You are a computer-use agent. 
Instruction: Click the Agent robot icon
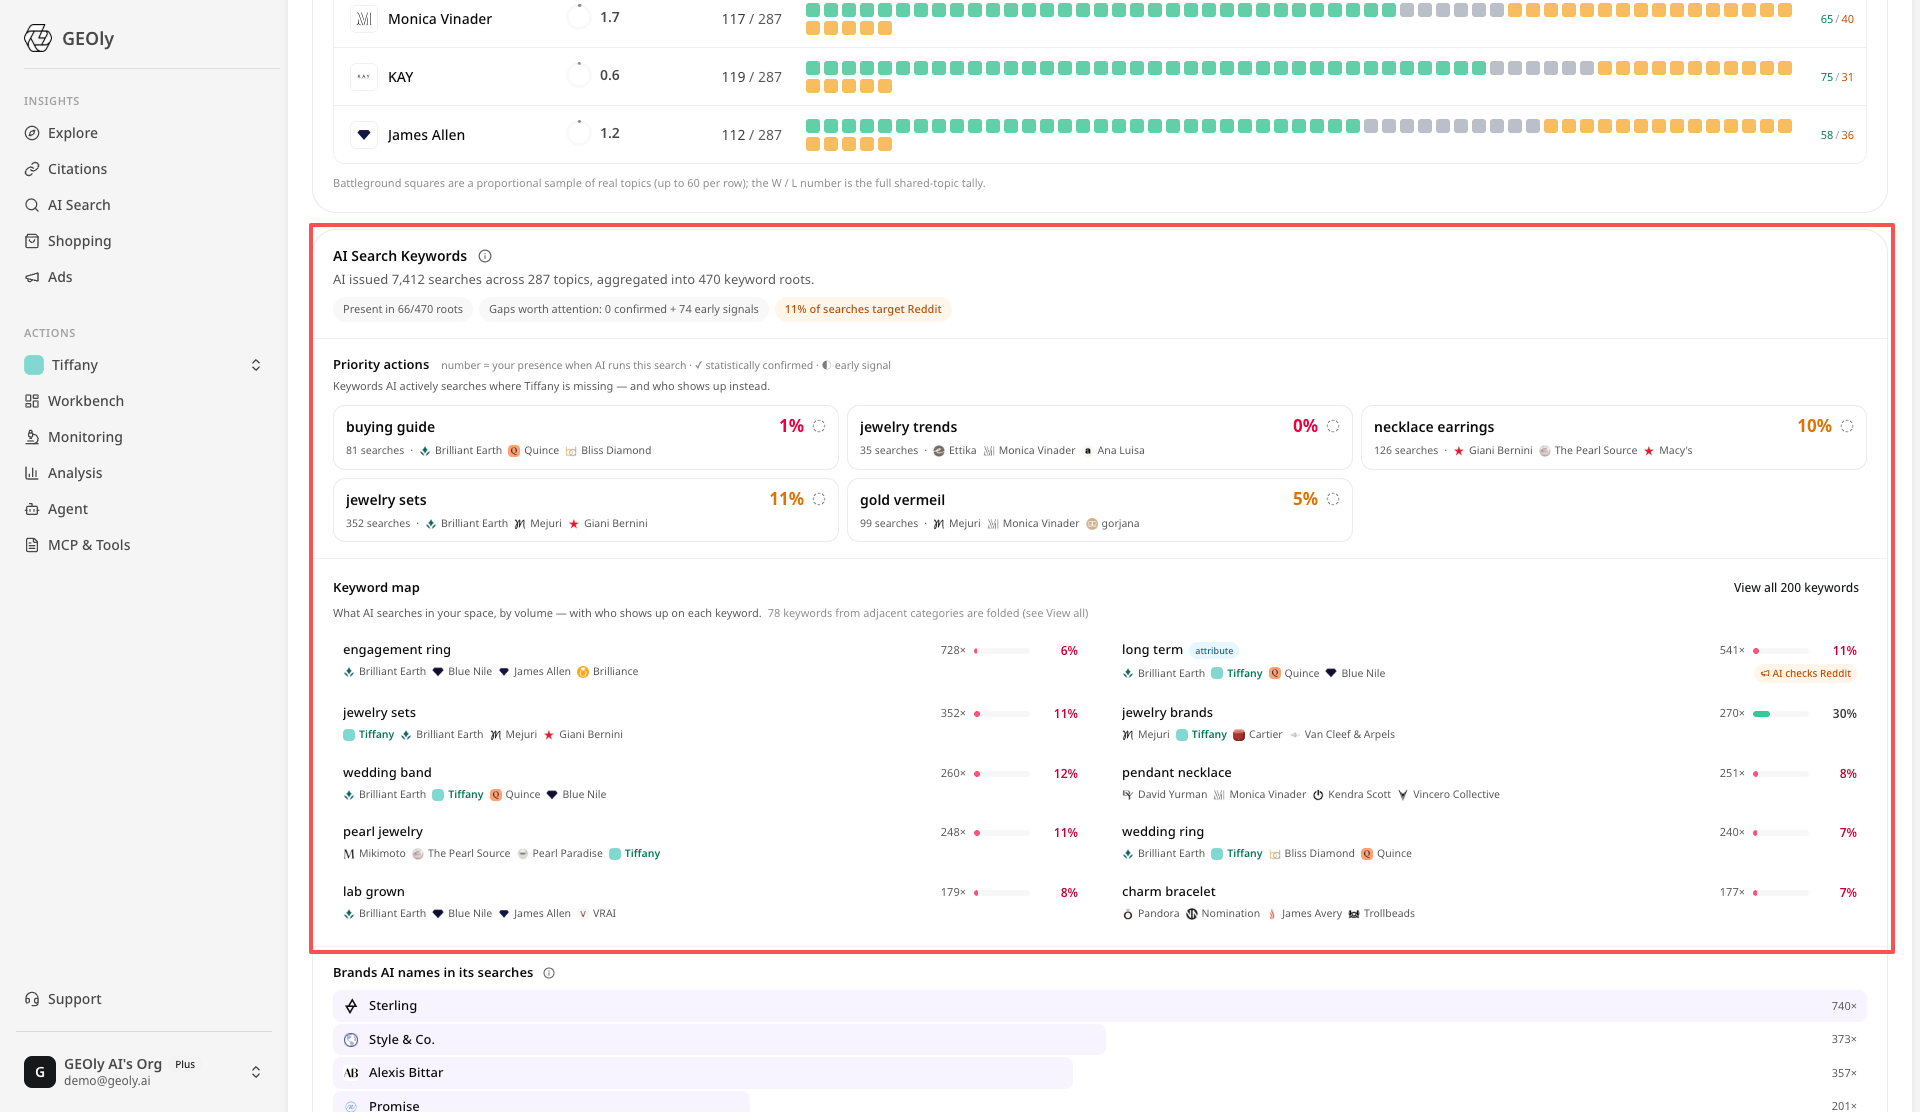pyautogui.click(x=32, y=509)
